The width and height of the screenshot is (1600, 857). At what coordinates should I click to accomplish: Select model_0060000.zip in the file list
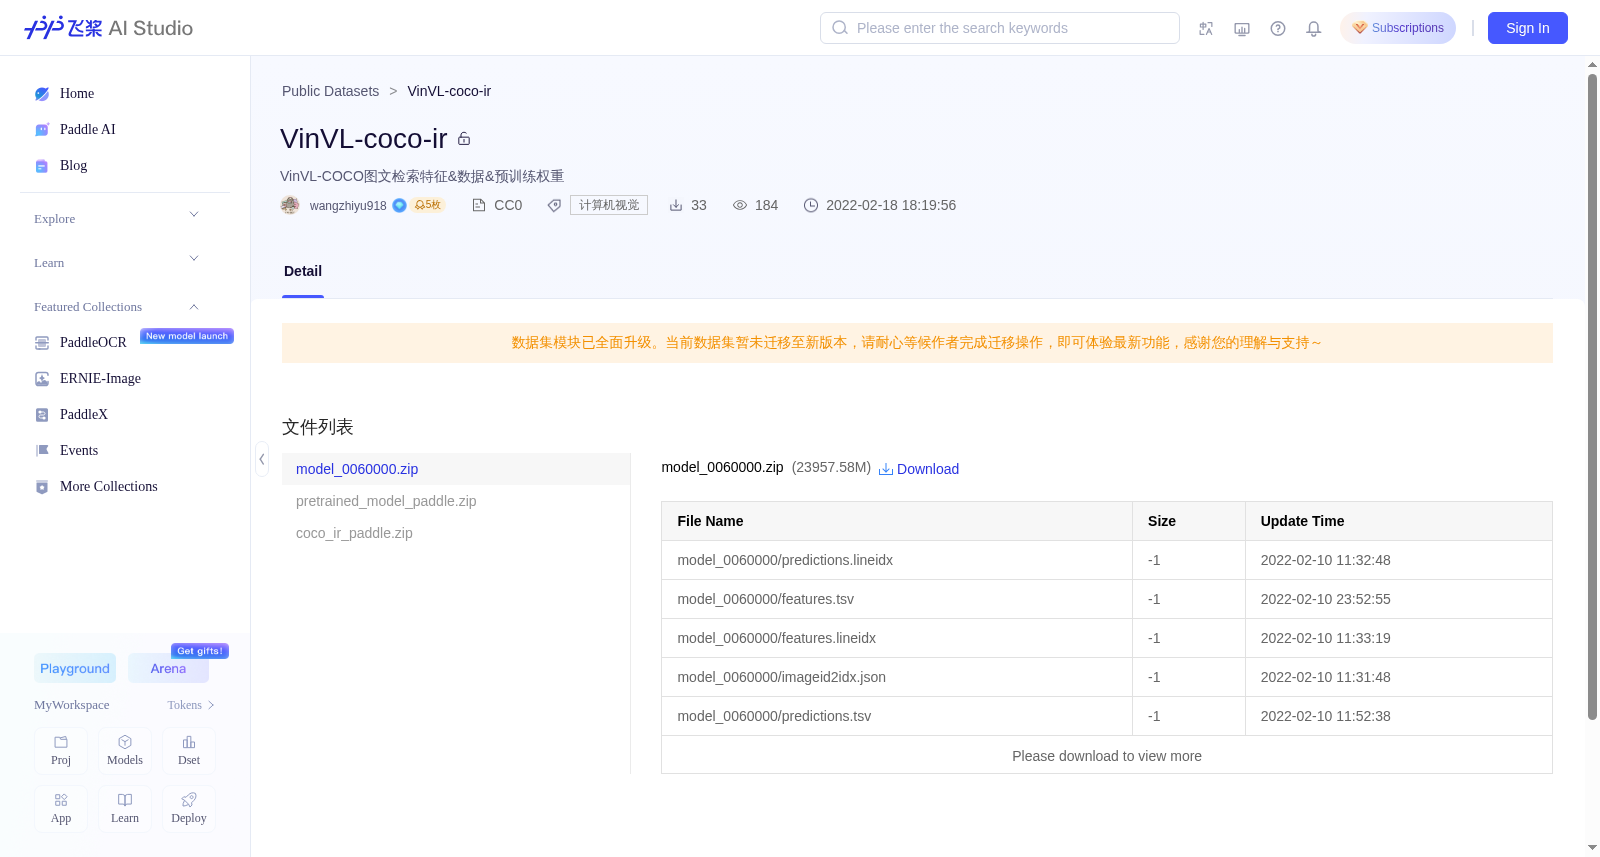[456, 469]
